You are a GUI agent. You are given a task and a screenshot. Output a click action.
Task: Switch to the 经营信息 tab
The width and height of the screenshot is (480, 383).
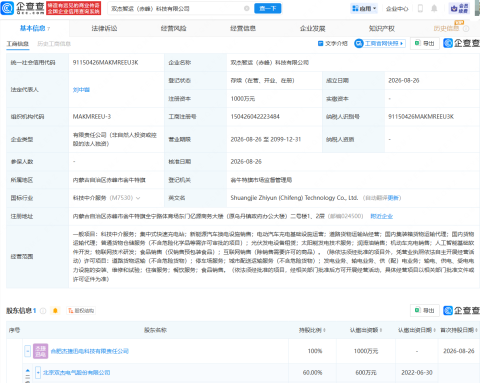pos(243,29)
